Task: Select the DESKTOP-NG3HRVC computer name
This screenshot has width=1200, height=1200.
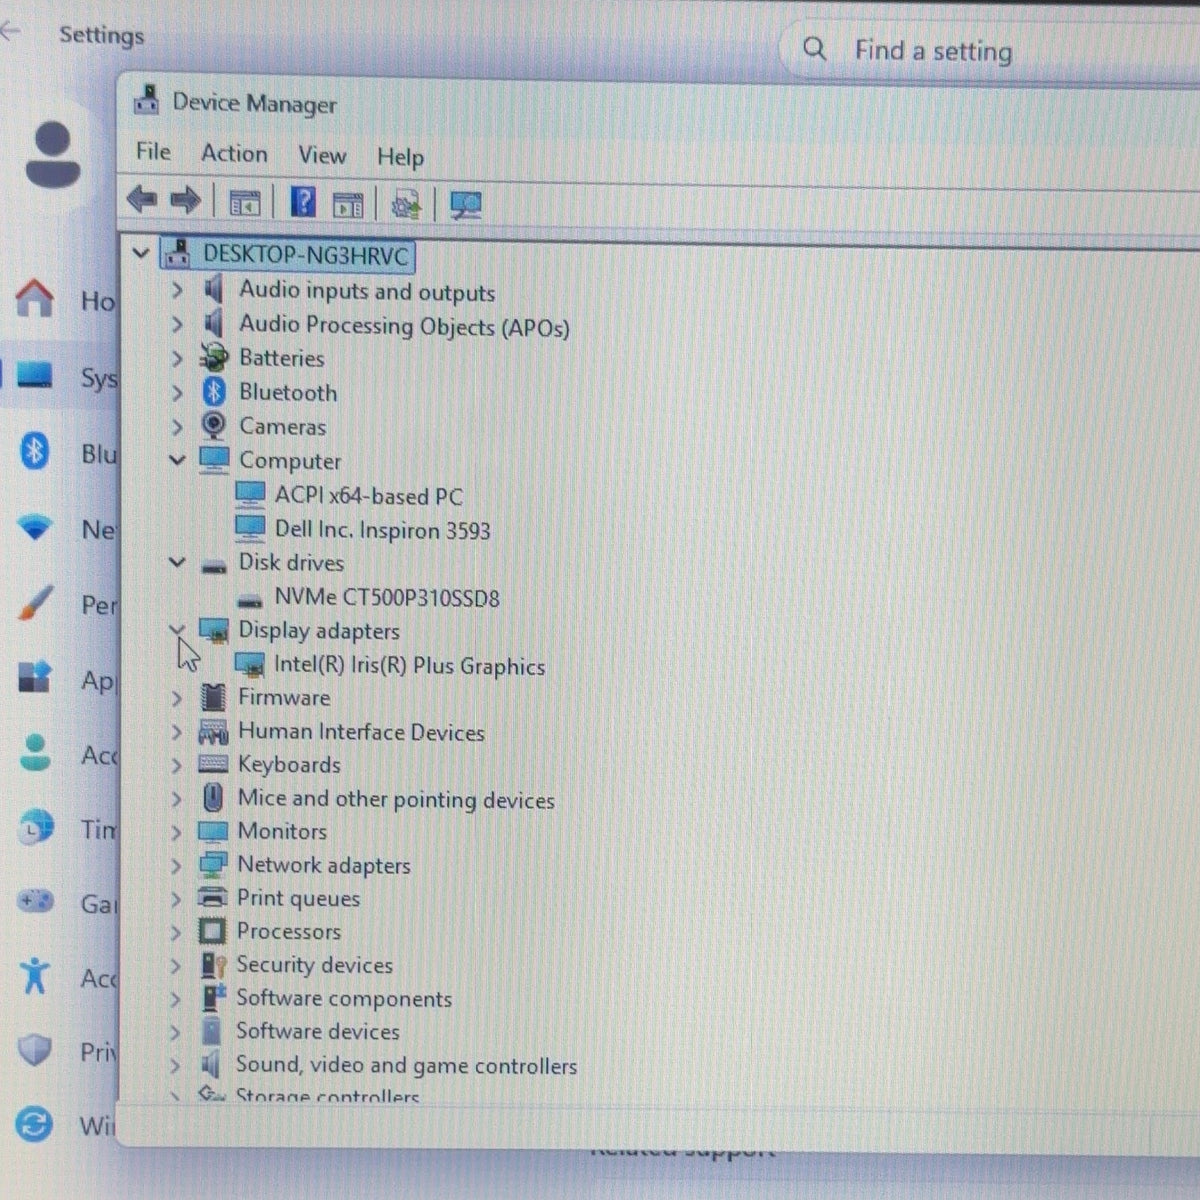Action: (306, 255)
